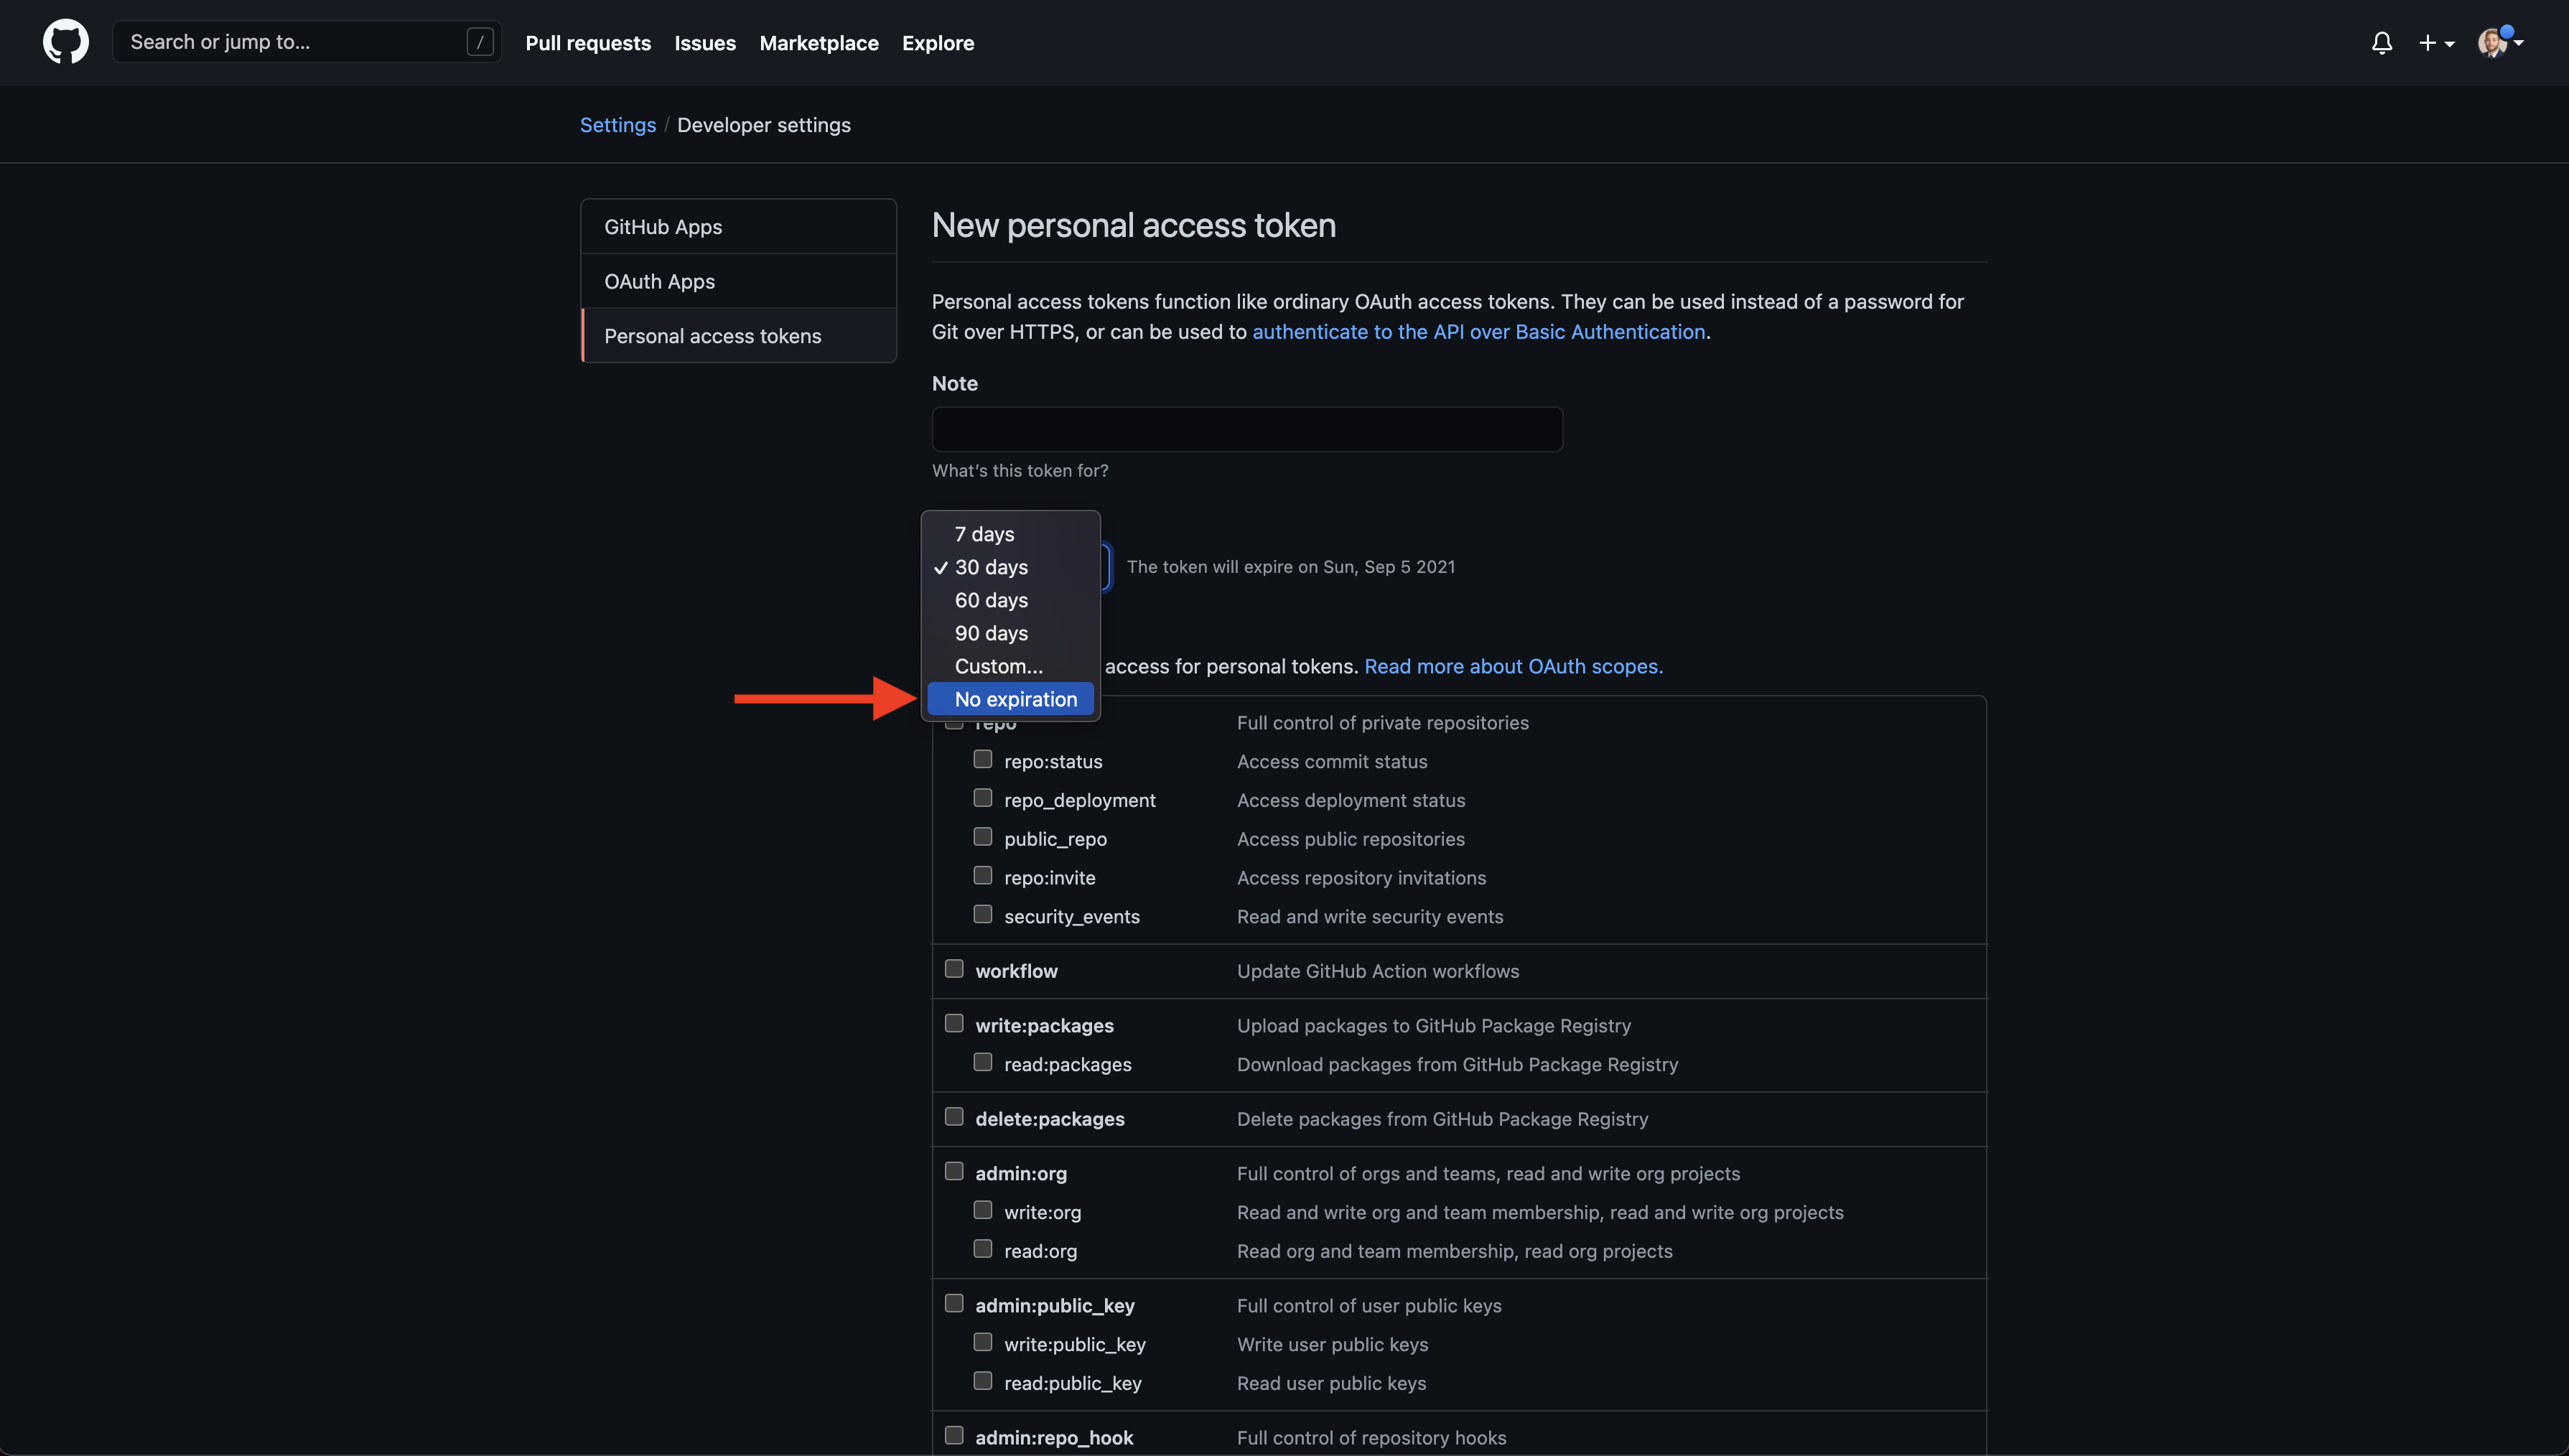Enable the workflow scope checkbox
Viewport: 2569px width, 1456px height.
click(954, 969)
